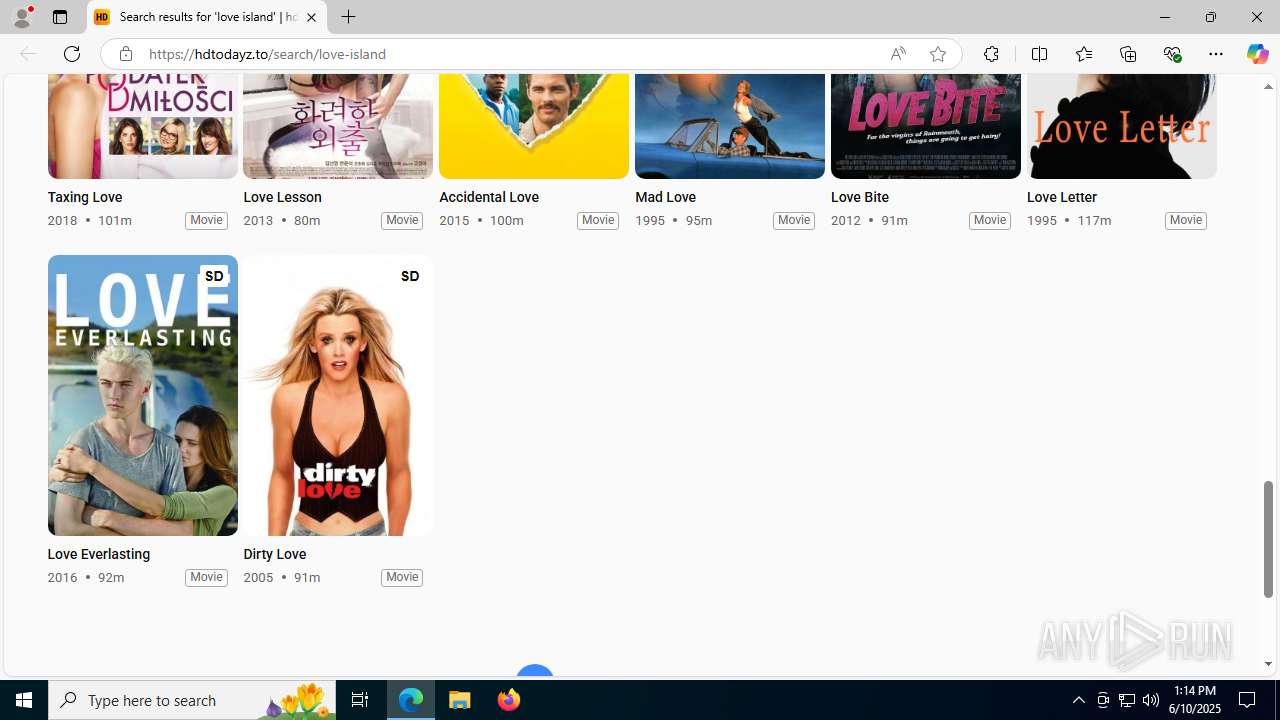Click the Taxing Love poster image
This screenshot has height=720, width=1280.
point(142,126)
